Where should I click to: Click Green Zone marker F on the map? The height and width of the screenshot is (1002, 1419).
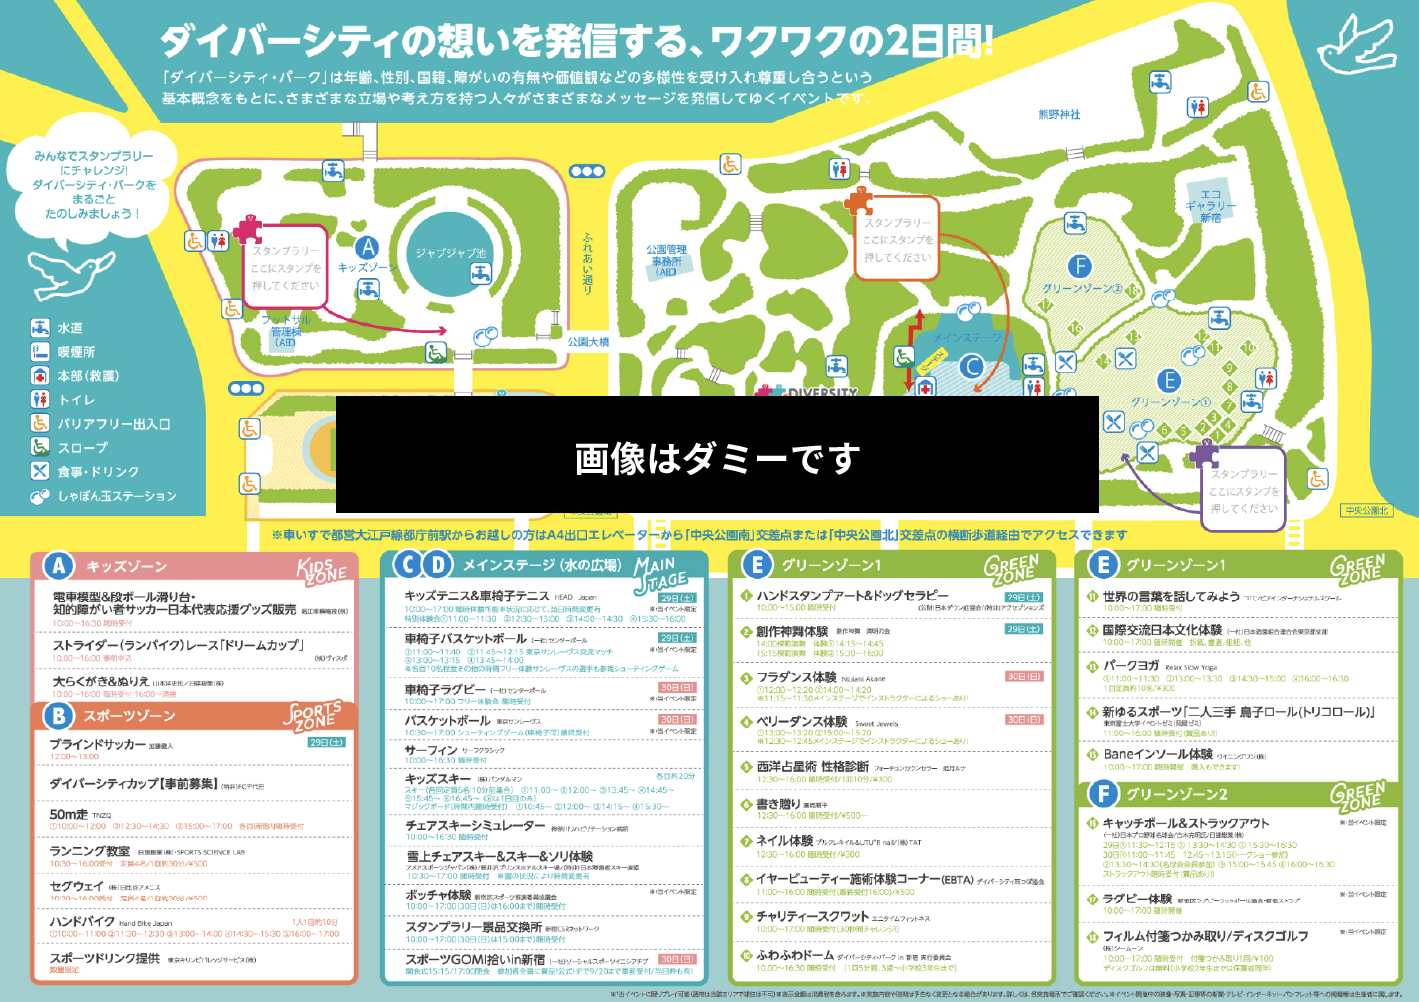1078,266
